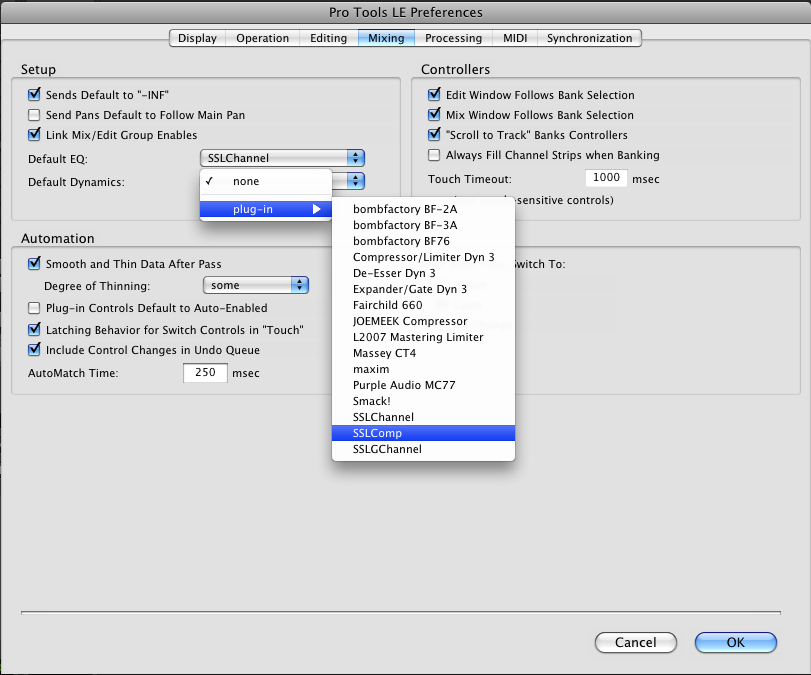This screenshot has width=811, height=675.
Task: Choose maxim from the plug-in list
Action: [x=423, y=369]
